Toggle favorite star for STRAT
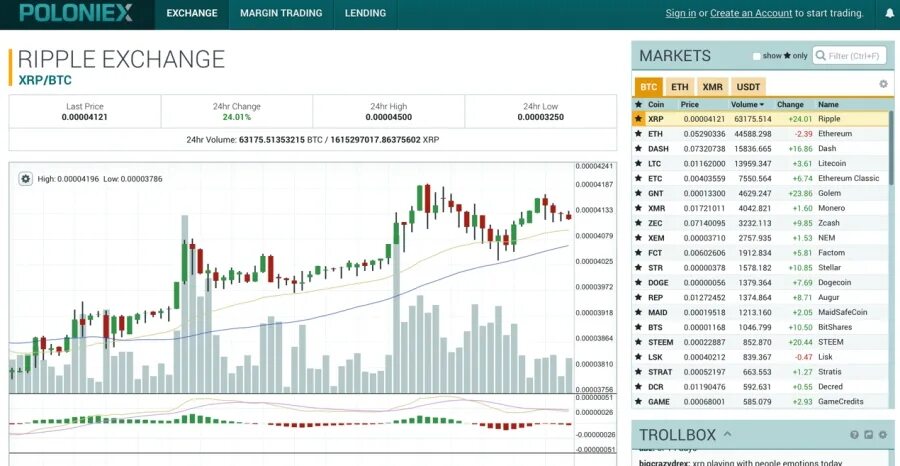Image resolution: width=900 pixels, height=466 pixels. [638, 372]
